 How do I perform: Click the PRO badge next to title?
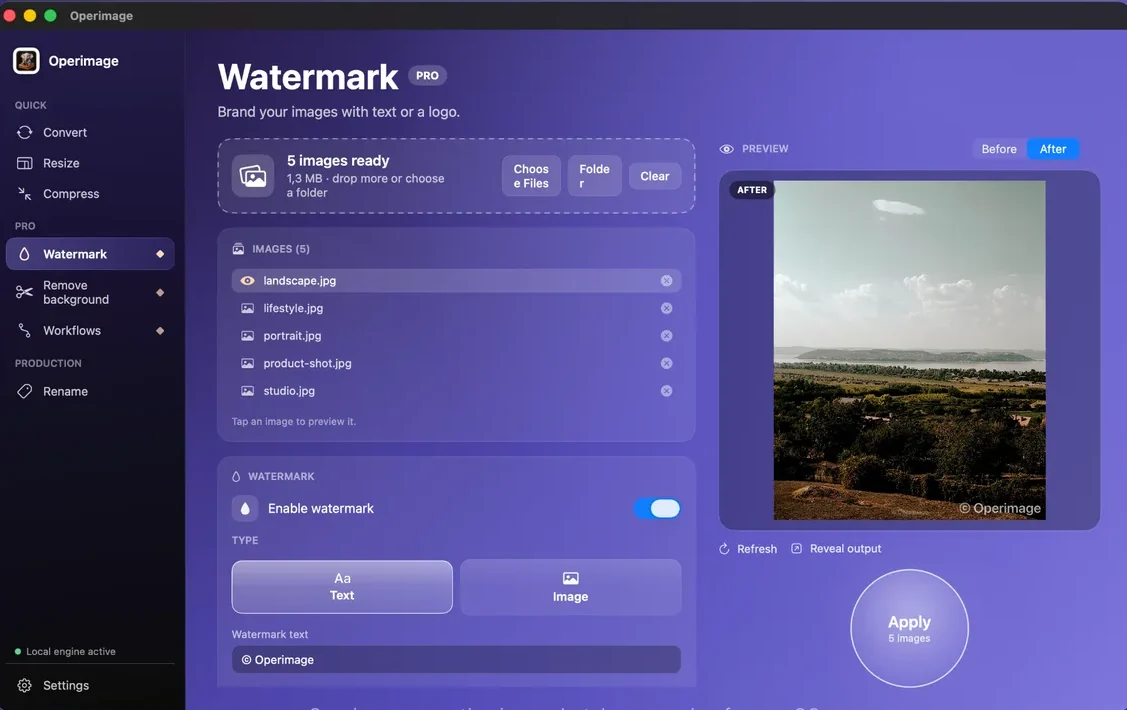[x=427, y=75]
